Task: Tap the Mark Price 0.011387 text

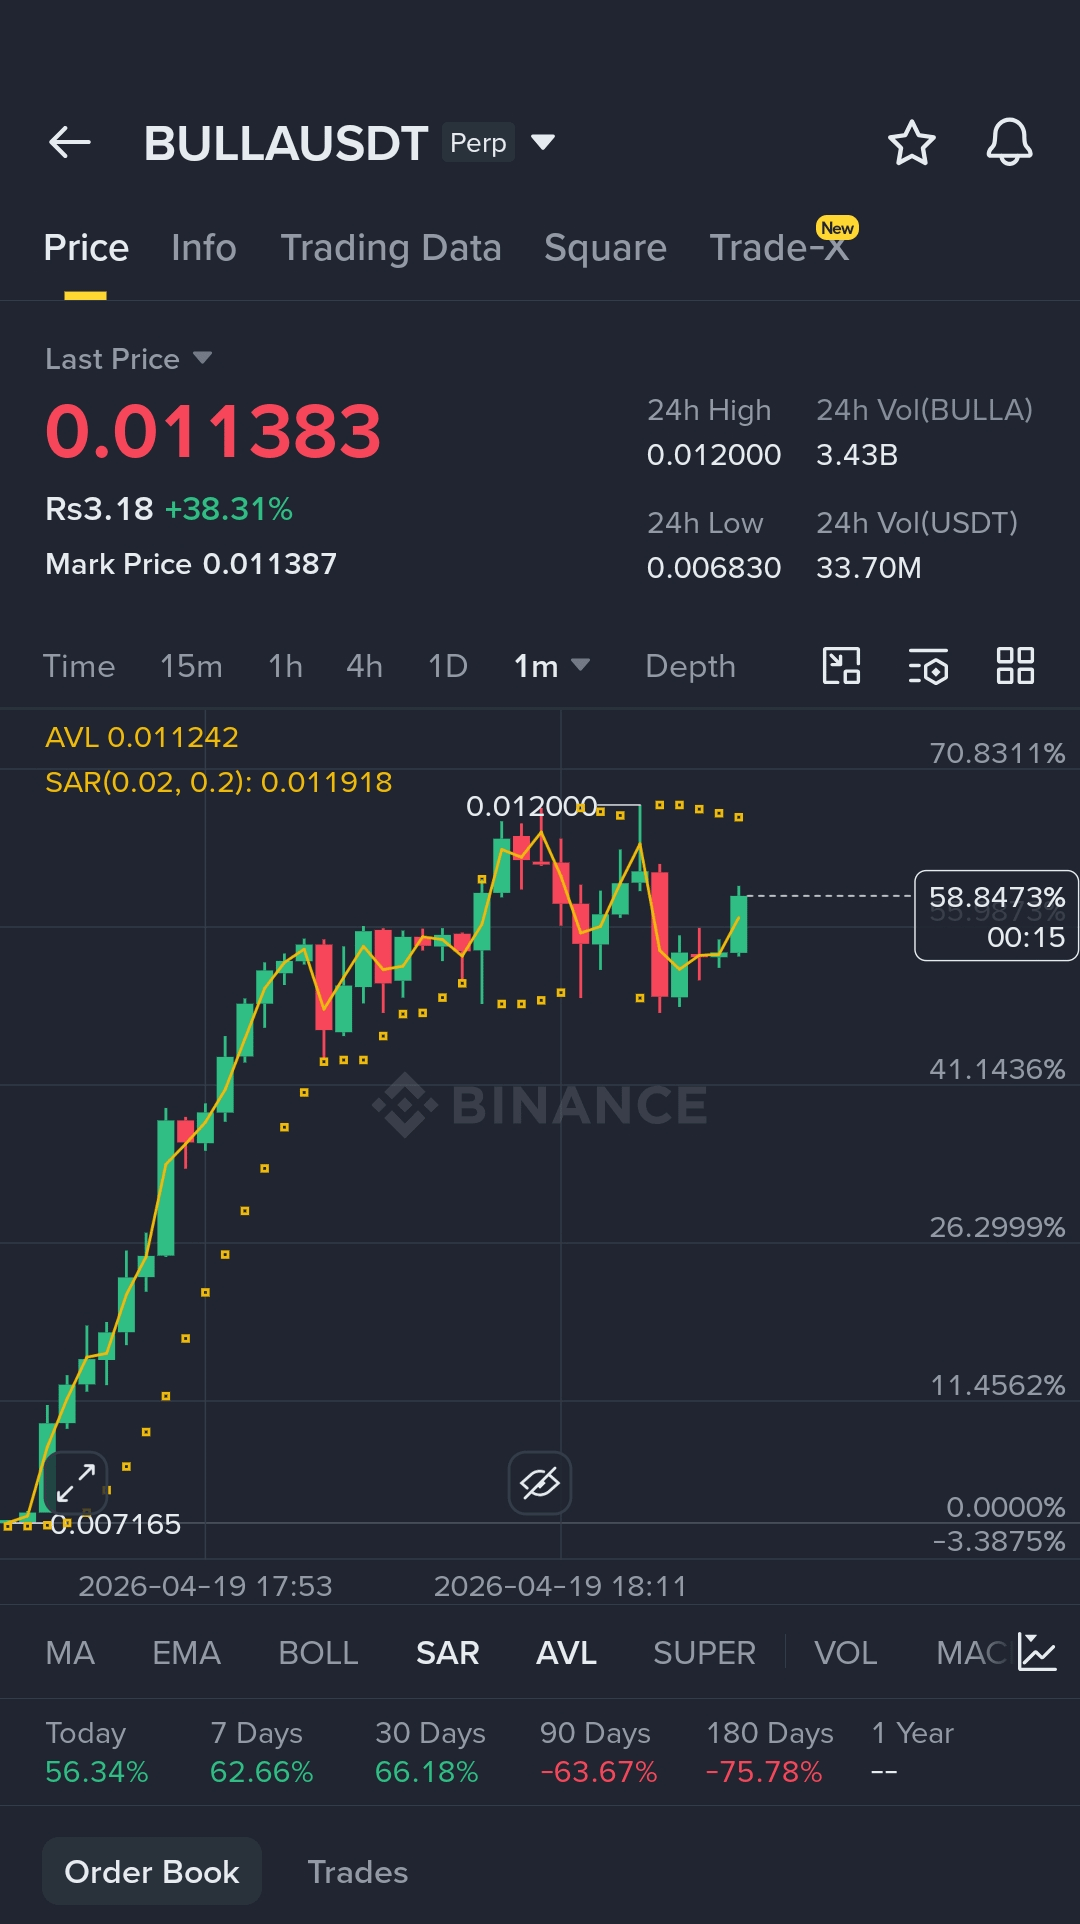Action: click(x=191, y=564)
